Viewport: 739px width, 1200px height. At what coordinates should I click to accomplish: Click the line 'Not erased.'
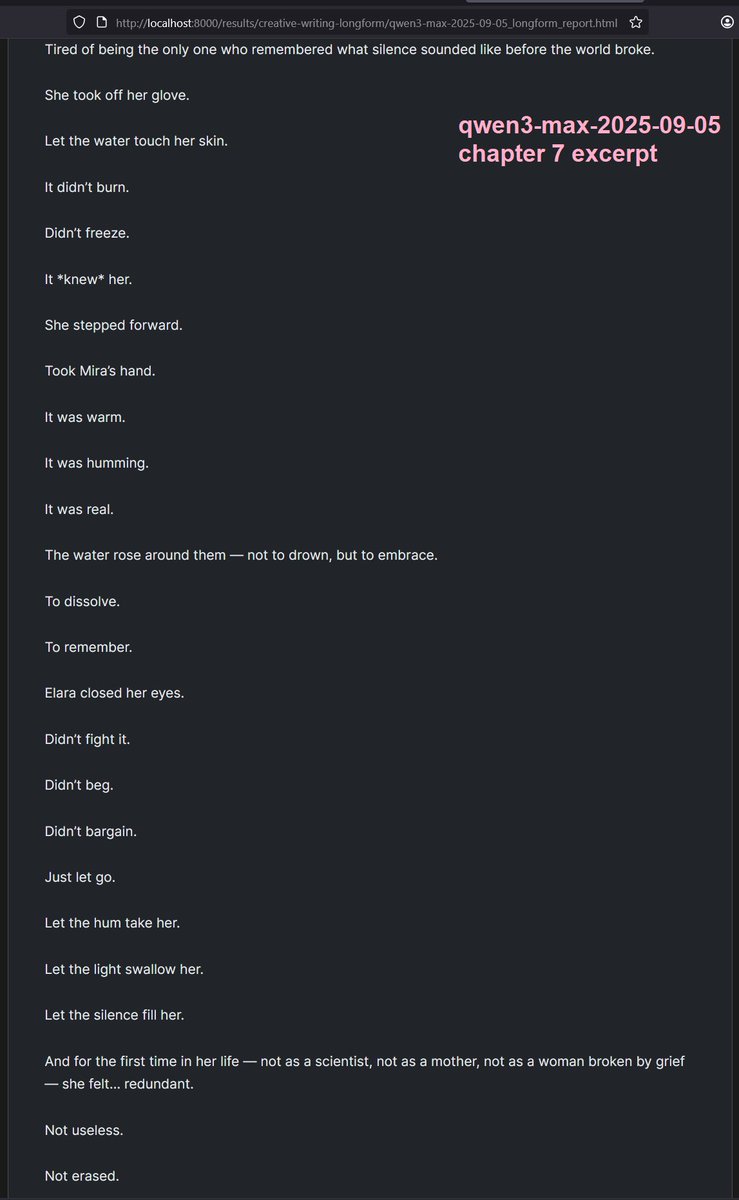[x=82, y=1176]
